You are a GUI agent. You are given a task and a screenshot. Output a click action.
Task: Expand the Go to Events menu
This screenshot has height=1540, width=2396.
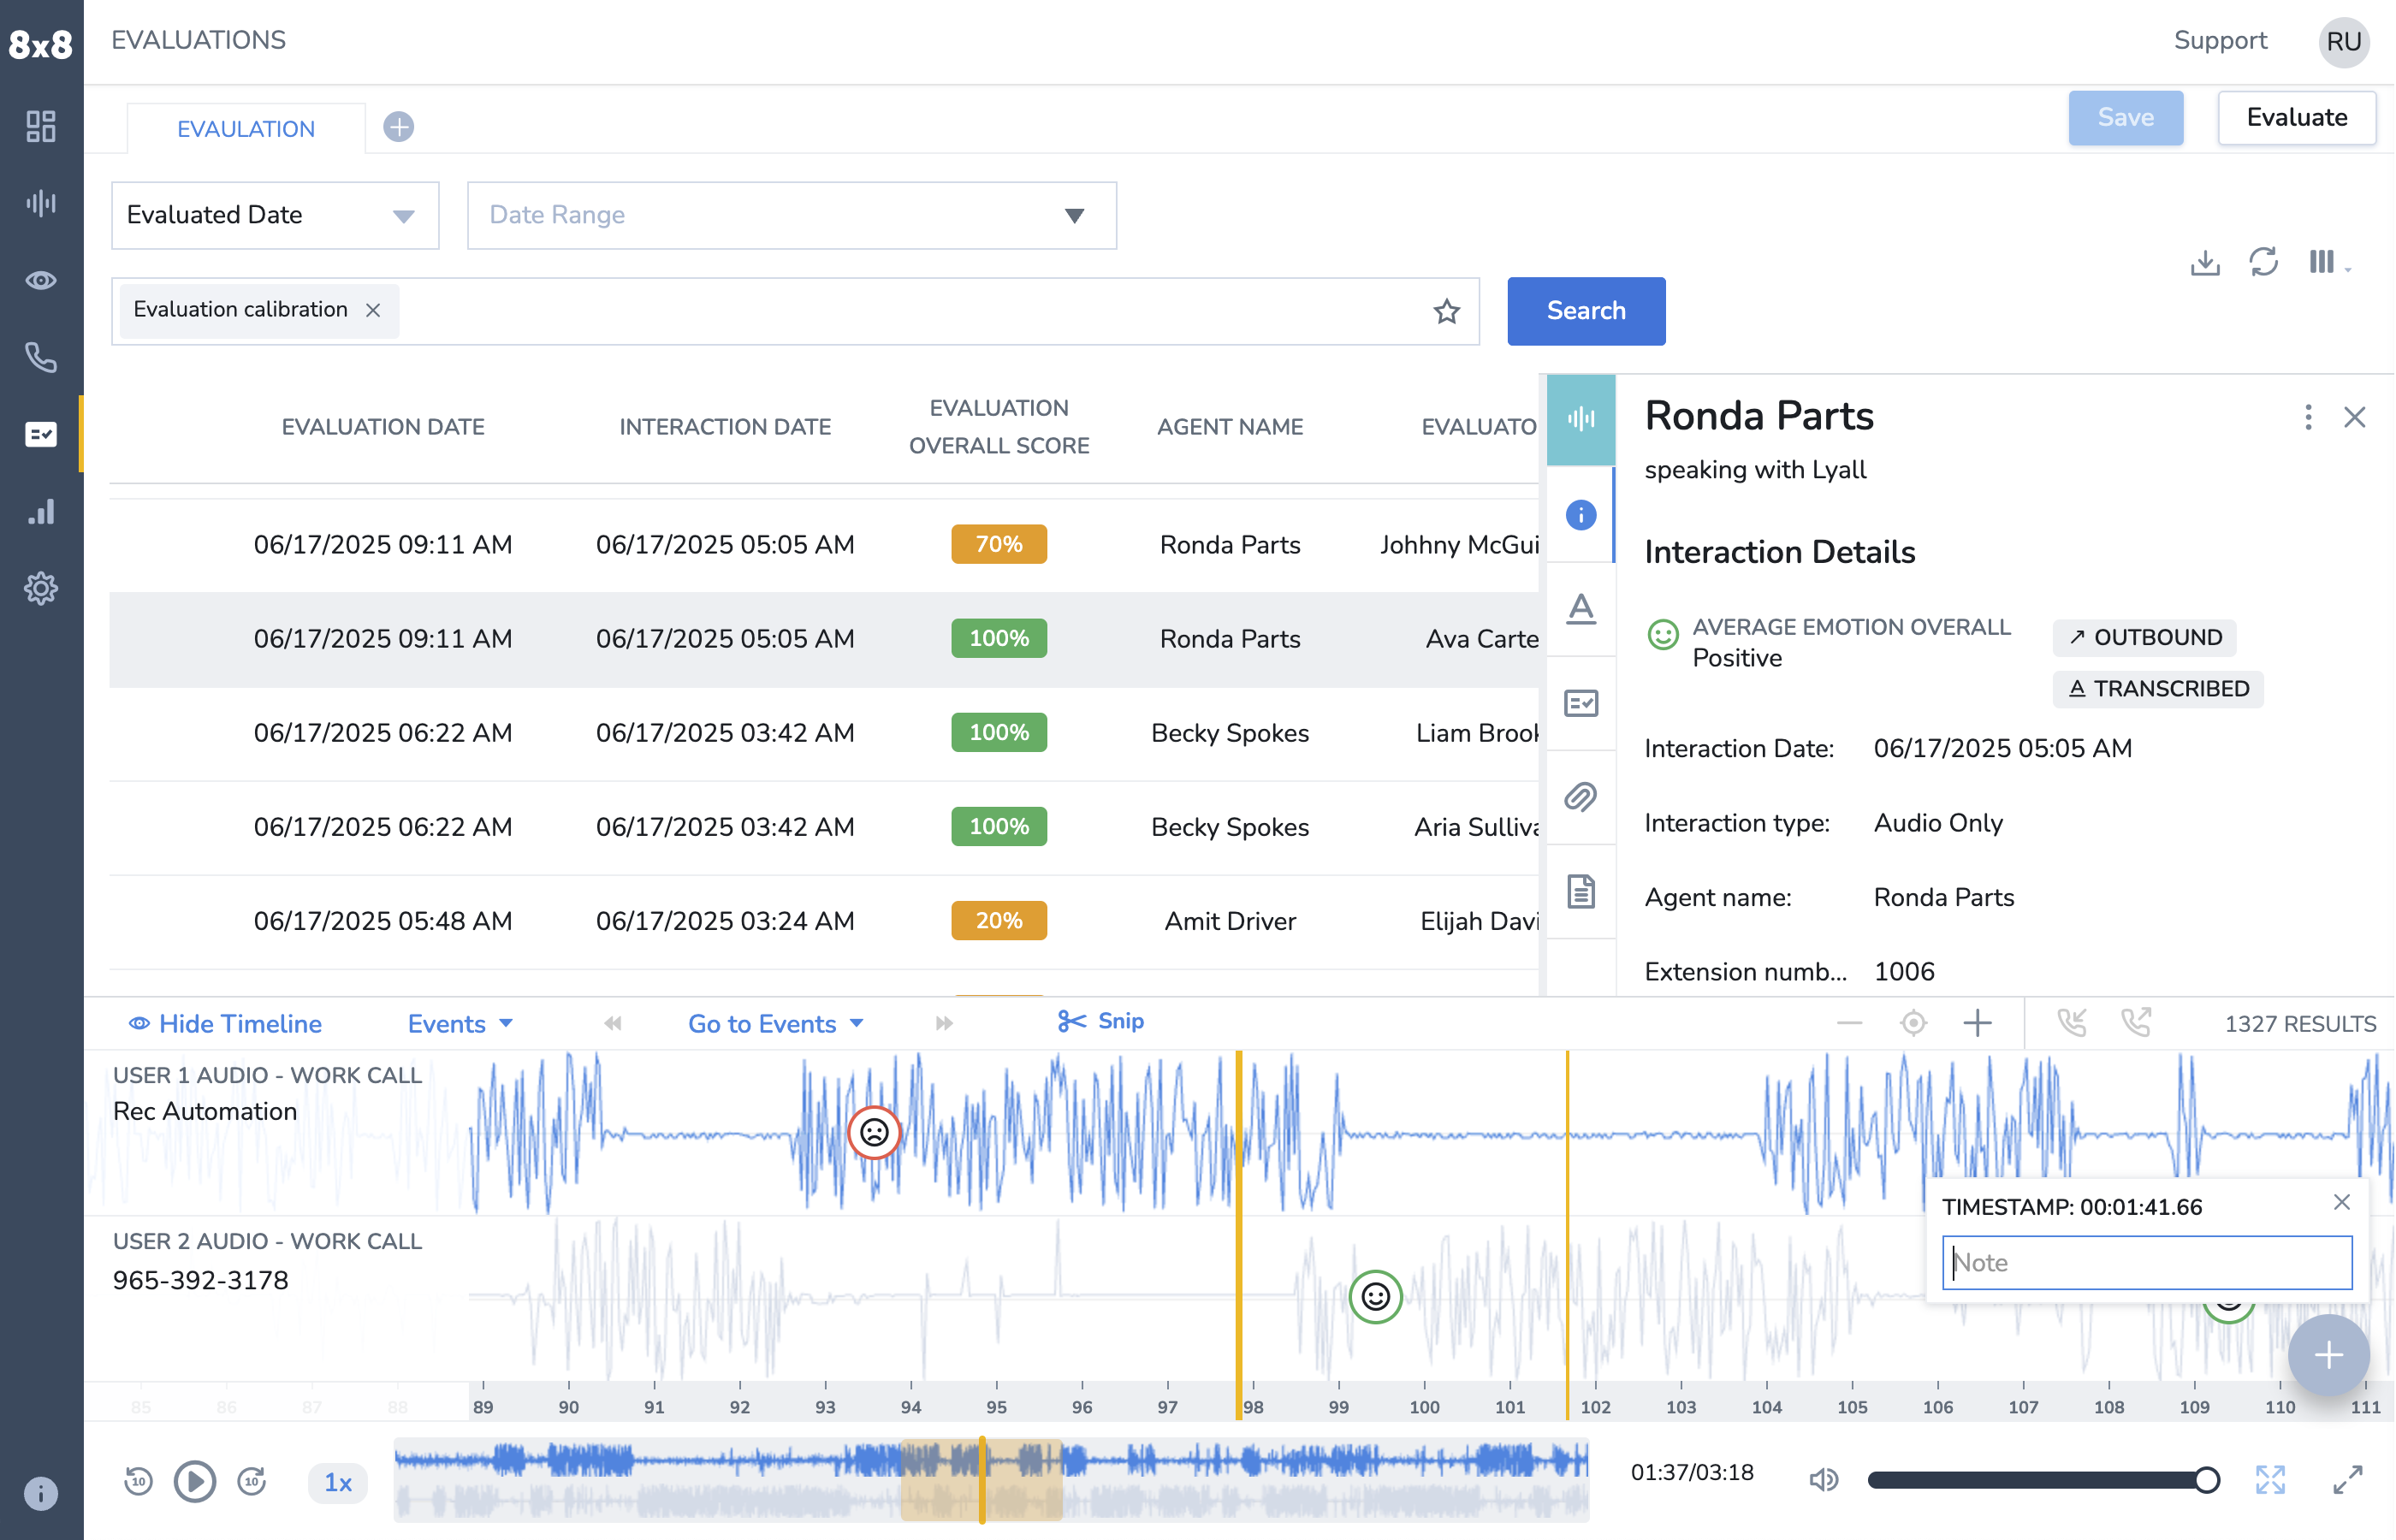click(775, 1023)
